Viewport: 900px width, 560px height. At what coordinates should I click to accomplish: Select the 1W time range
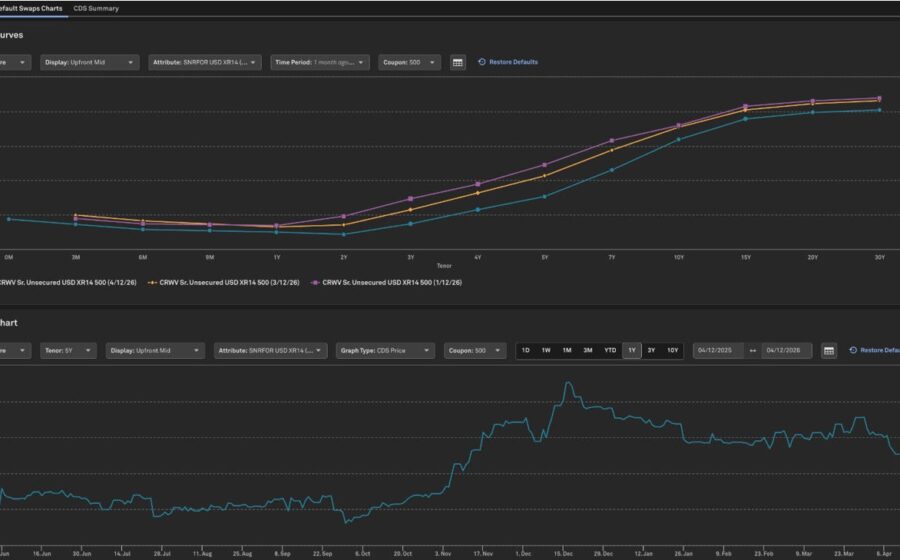546,351
